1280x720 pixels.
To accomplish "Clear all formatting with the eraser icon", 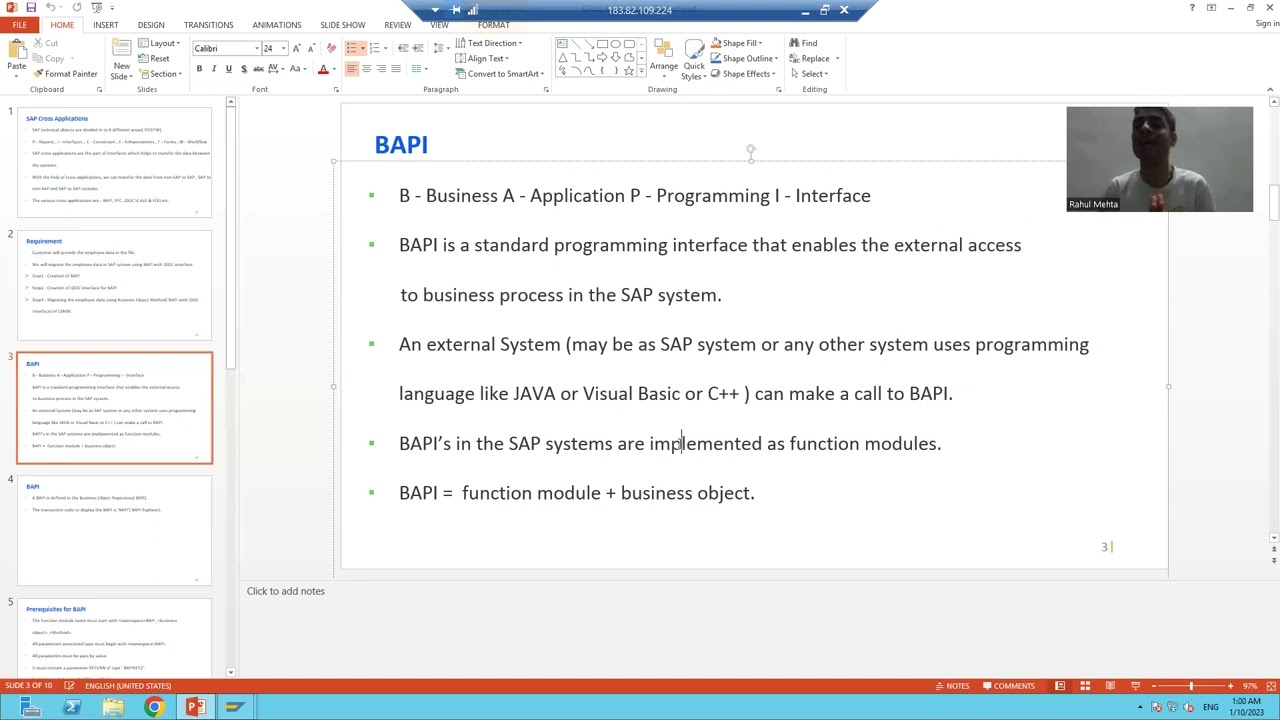I will pyautogui.click(x=330, y=48).
